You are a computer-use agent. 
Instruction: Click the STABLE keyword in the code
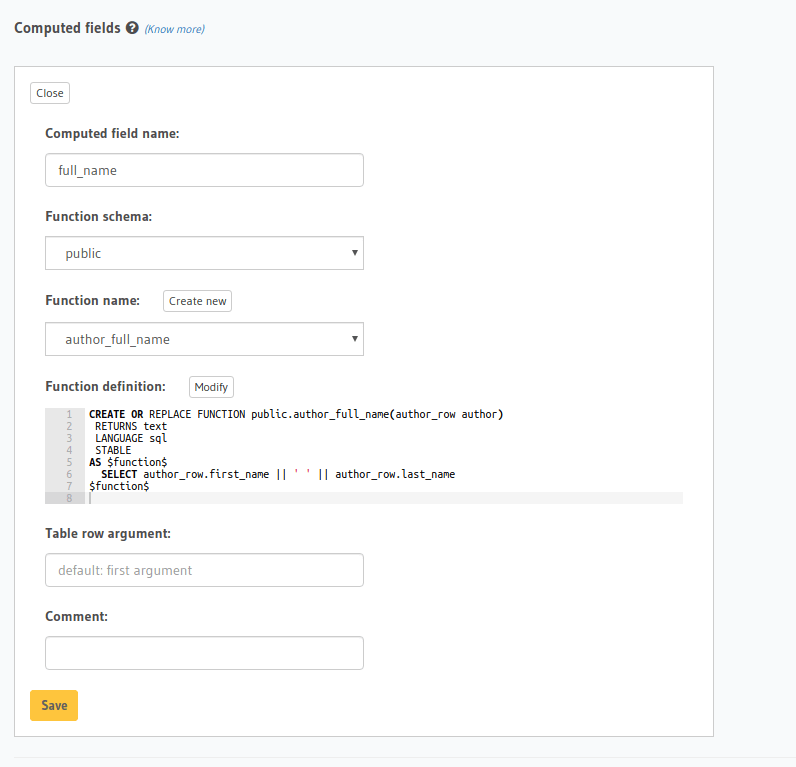click(113, 450)
